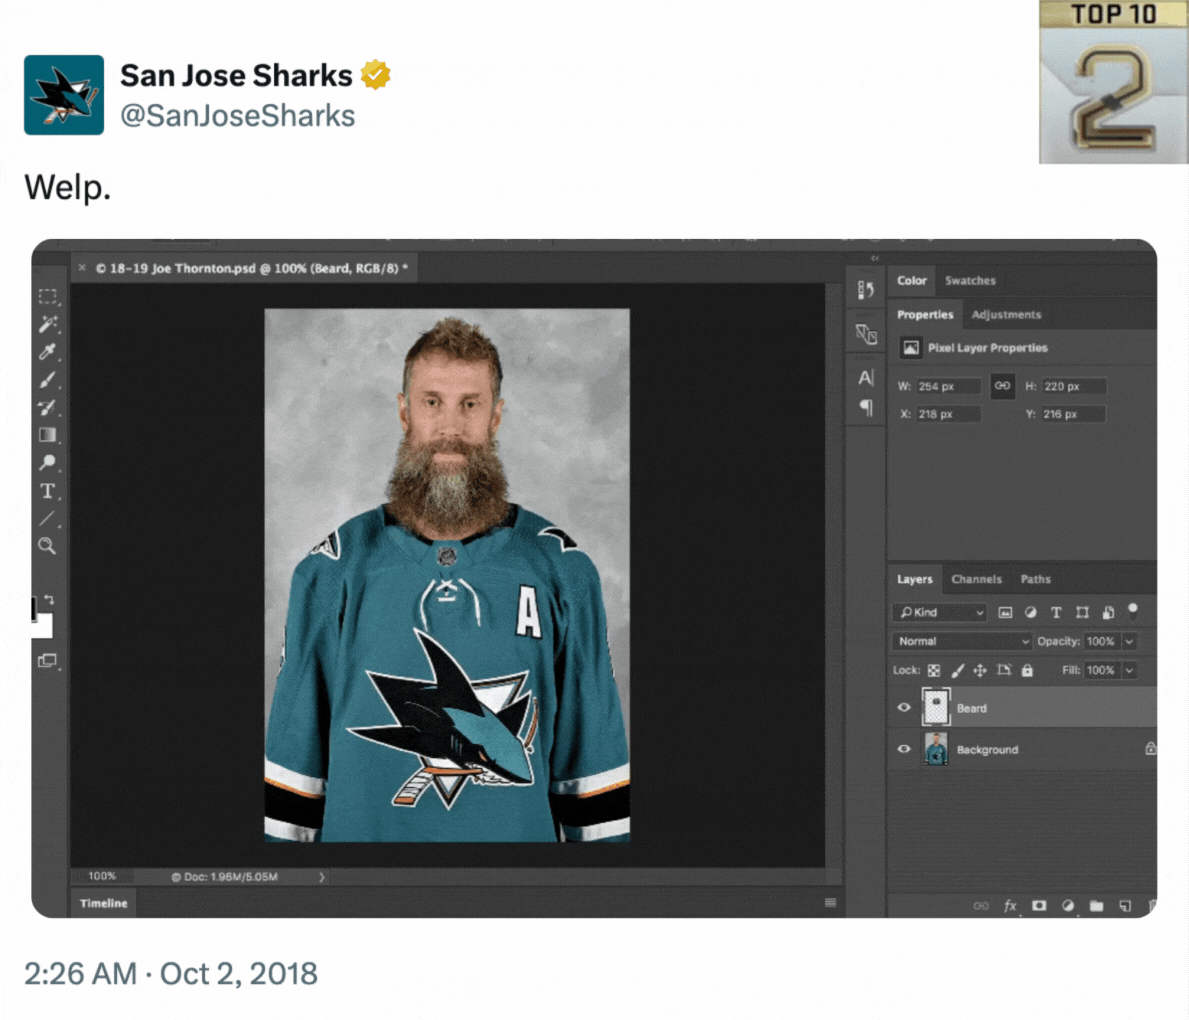1189x1020 pixels.
Task: Switch to the Paths tab
Action: [x=1035, y=579]
